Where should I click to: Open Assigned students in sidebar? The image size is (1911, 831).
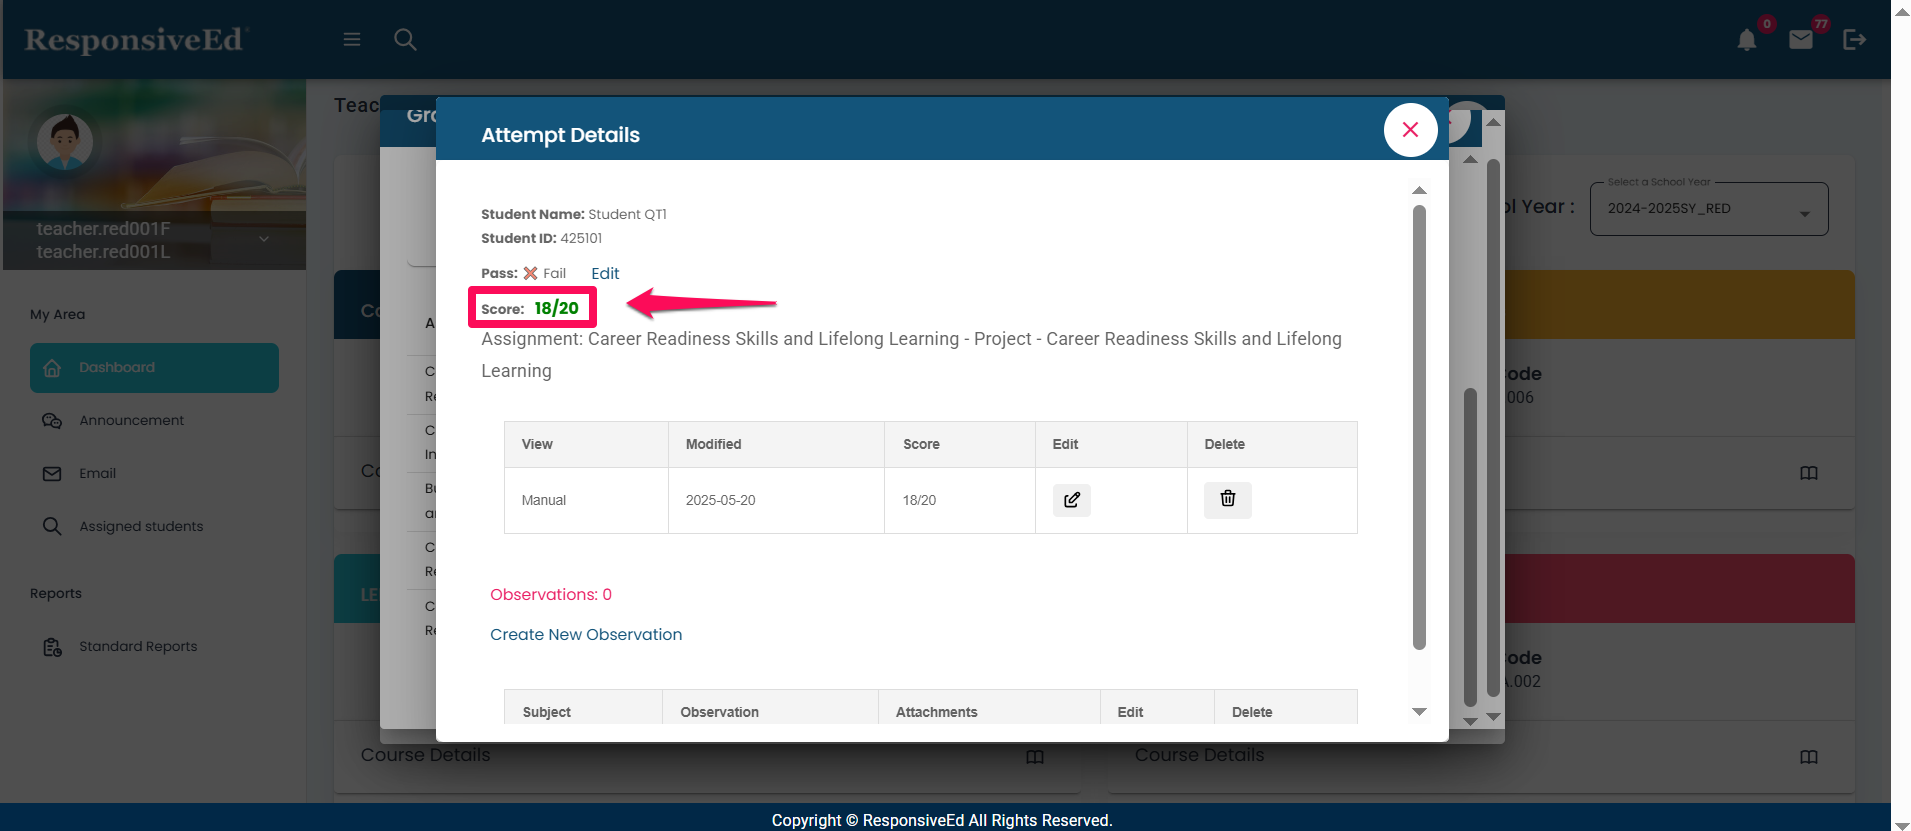coord(141,527)
